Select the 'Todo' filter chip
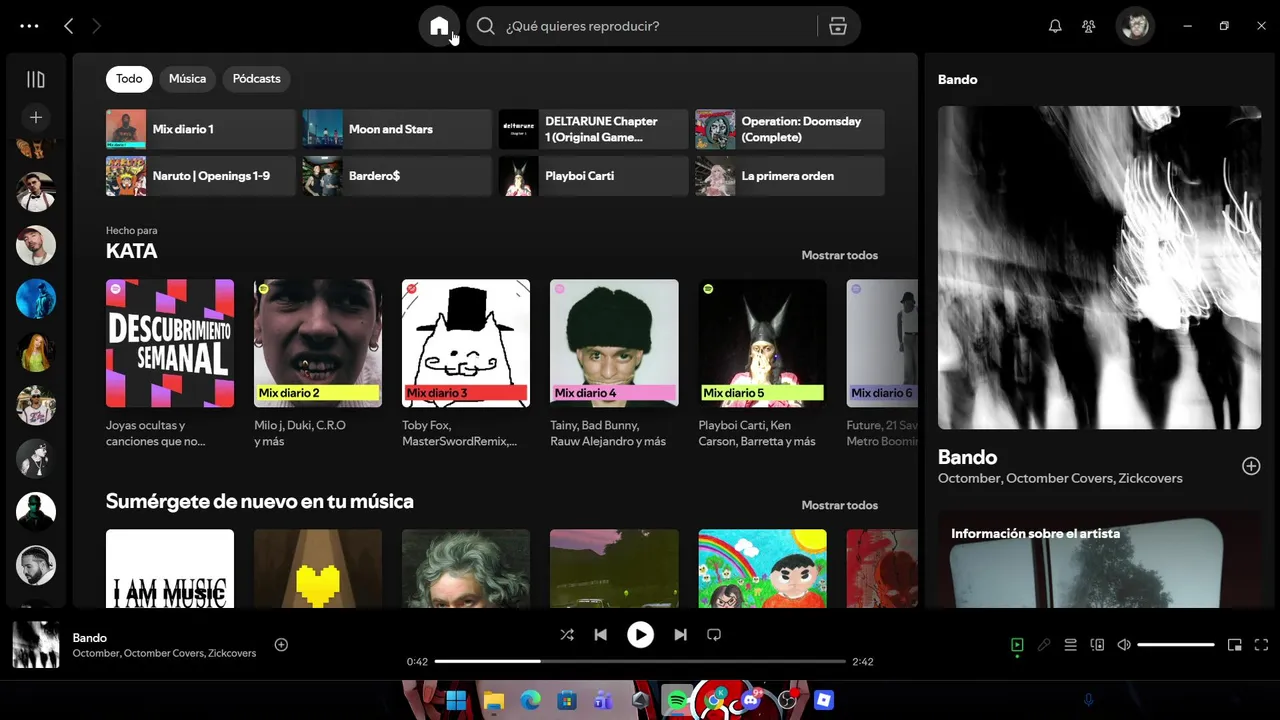Screen dimensions: 1280x720 (x=129, y=79)
